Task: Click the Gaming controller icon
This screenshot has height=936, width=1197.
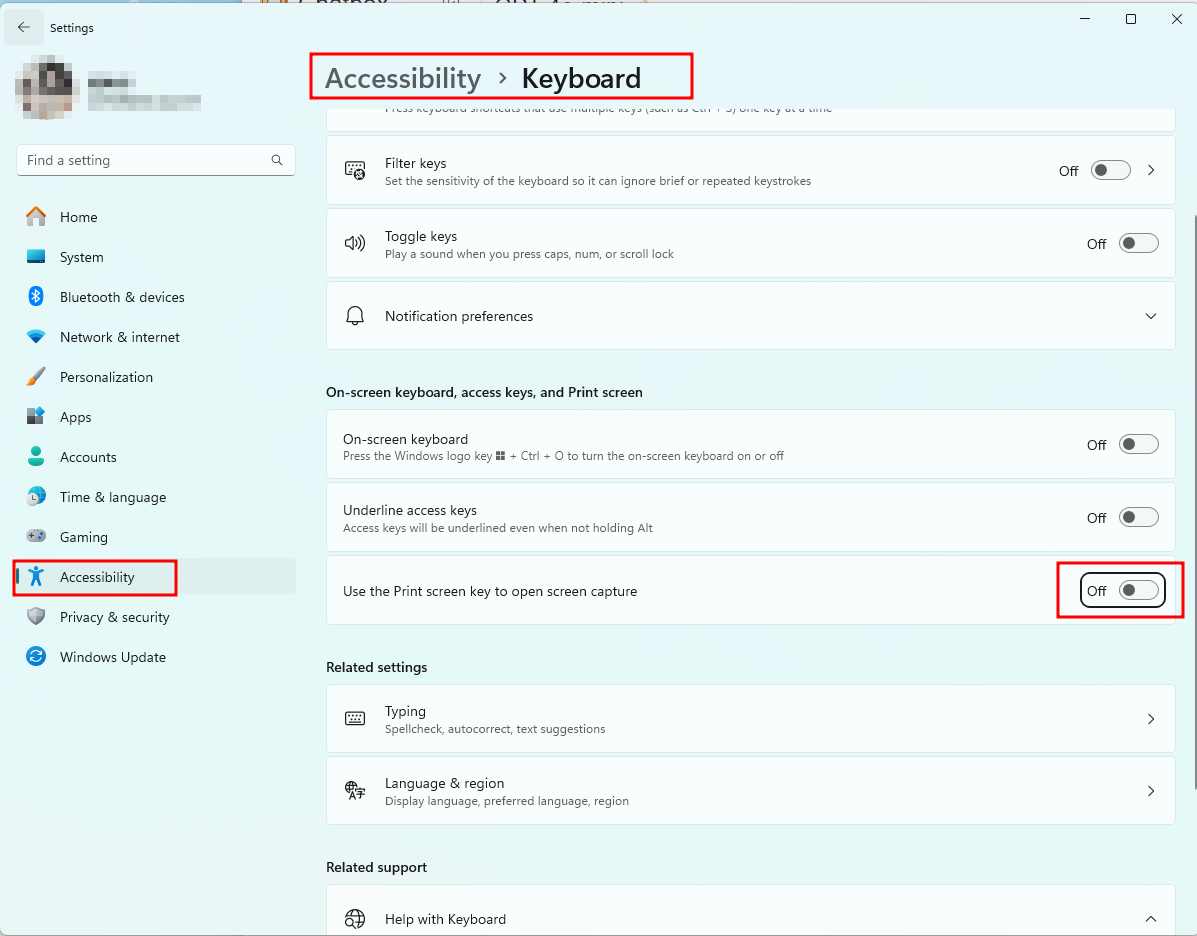Action: pyautogui.click(x=36, y=537)
